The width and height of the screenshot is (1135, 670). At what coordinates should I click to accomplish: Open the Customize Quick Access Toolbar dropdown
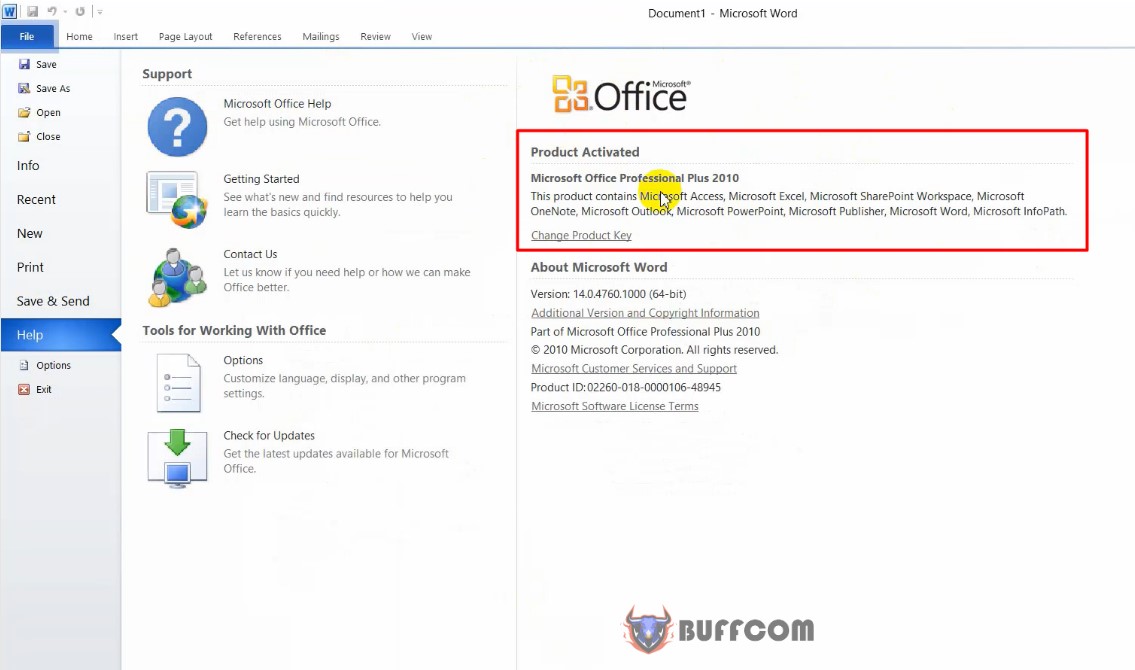pyautogui.click(x=101, y=12)
